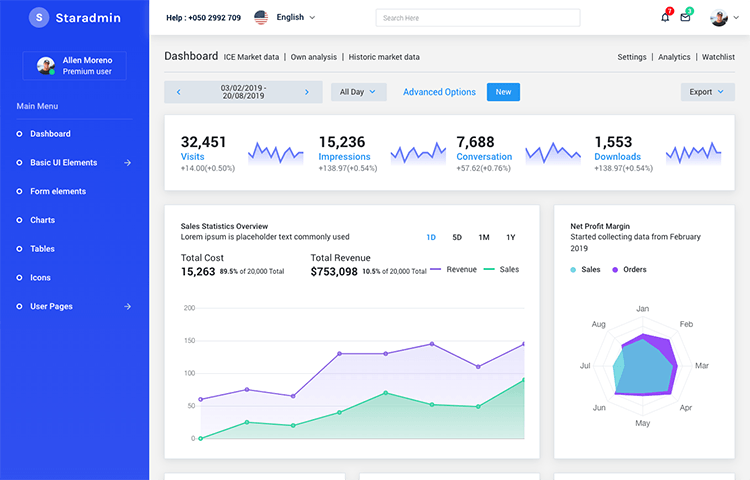This screenshot has height=480, width=750.
Task: Click the Allen Moreno Premium user card
Action: click(75, 65)
